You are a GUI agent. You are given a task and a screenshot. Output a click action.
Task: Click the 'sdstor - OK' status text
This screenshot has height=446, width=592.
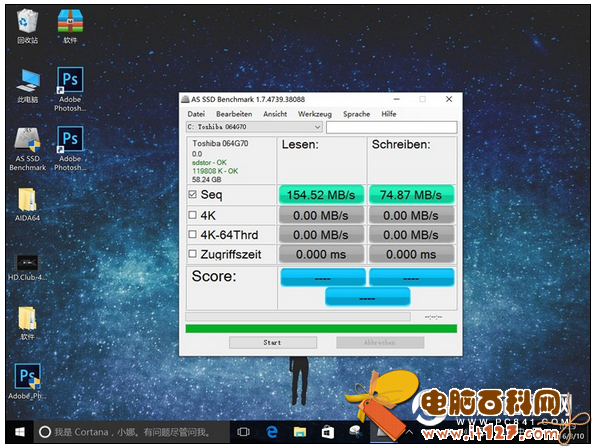click(x=209, y=162)
